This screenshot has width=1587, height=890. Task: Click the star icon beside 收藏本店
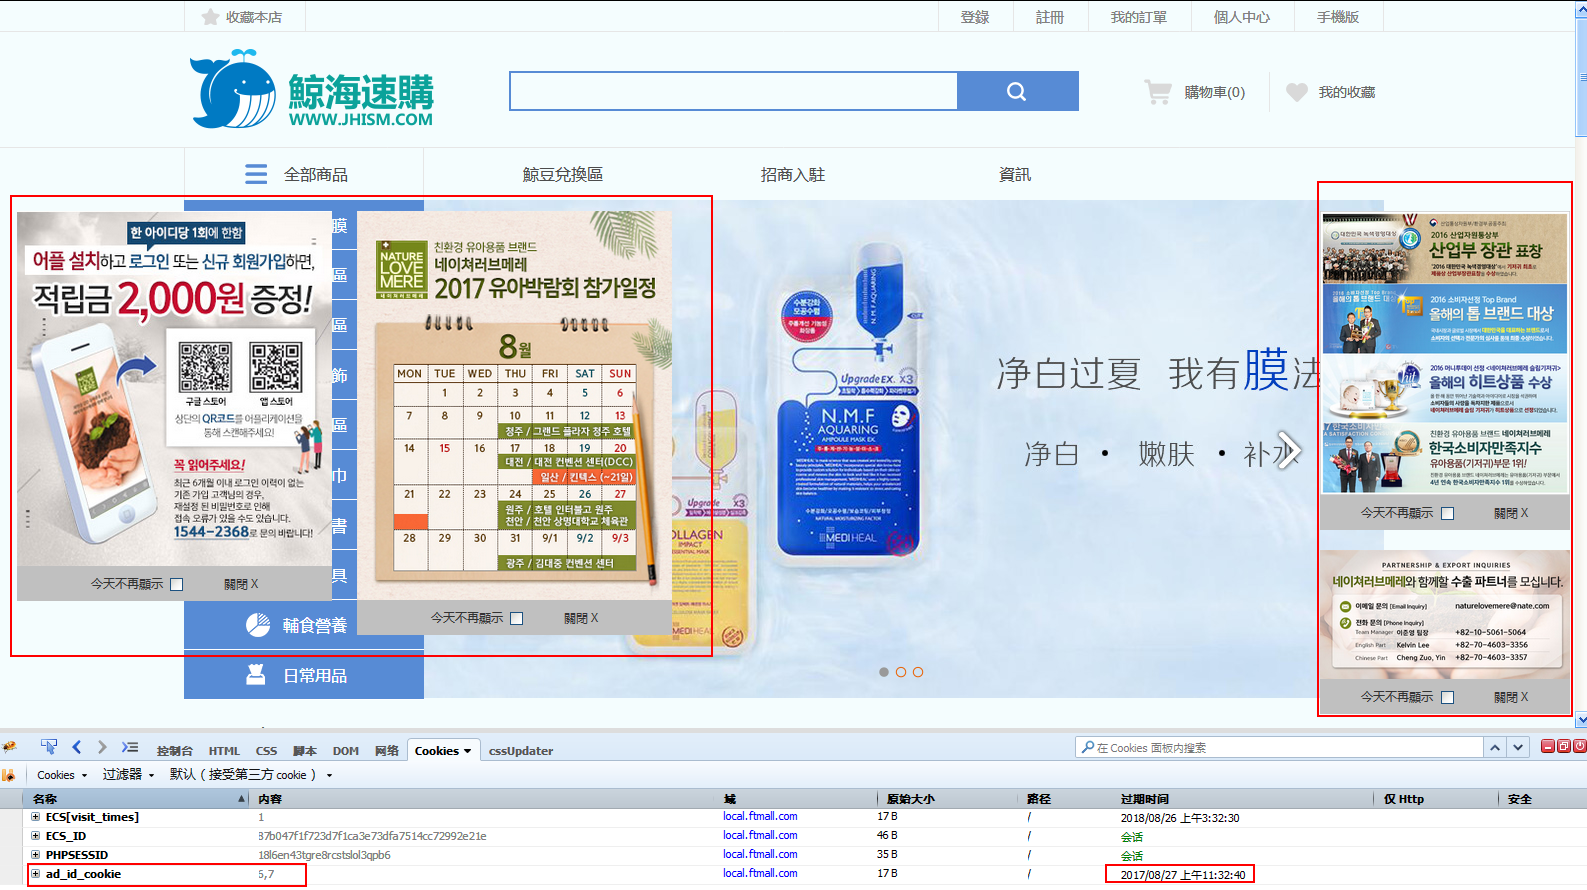(210, 17)
